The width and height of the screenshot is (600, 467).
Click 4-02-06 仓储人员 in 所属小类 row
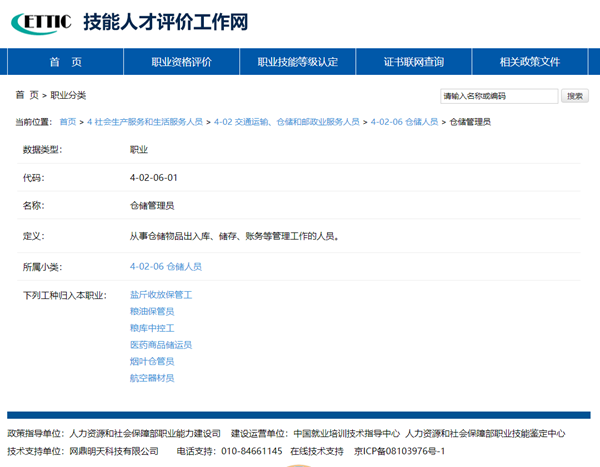click(x=166, y=267)
